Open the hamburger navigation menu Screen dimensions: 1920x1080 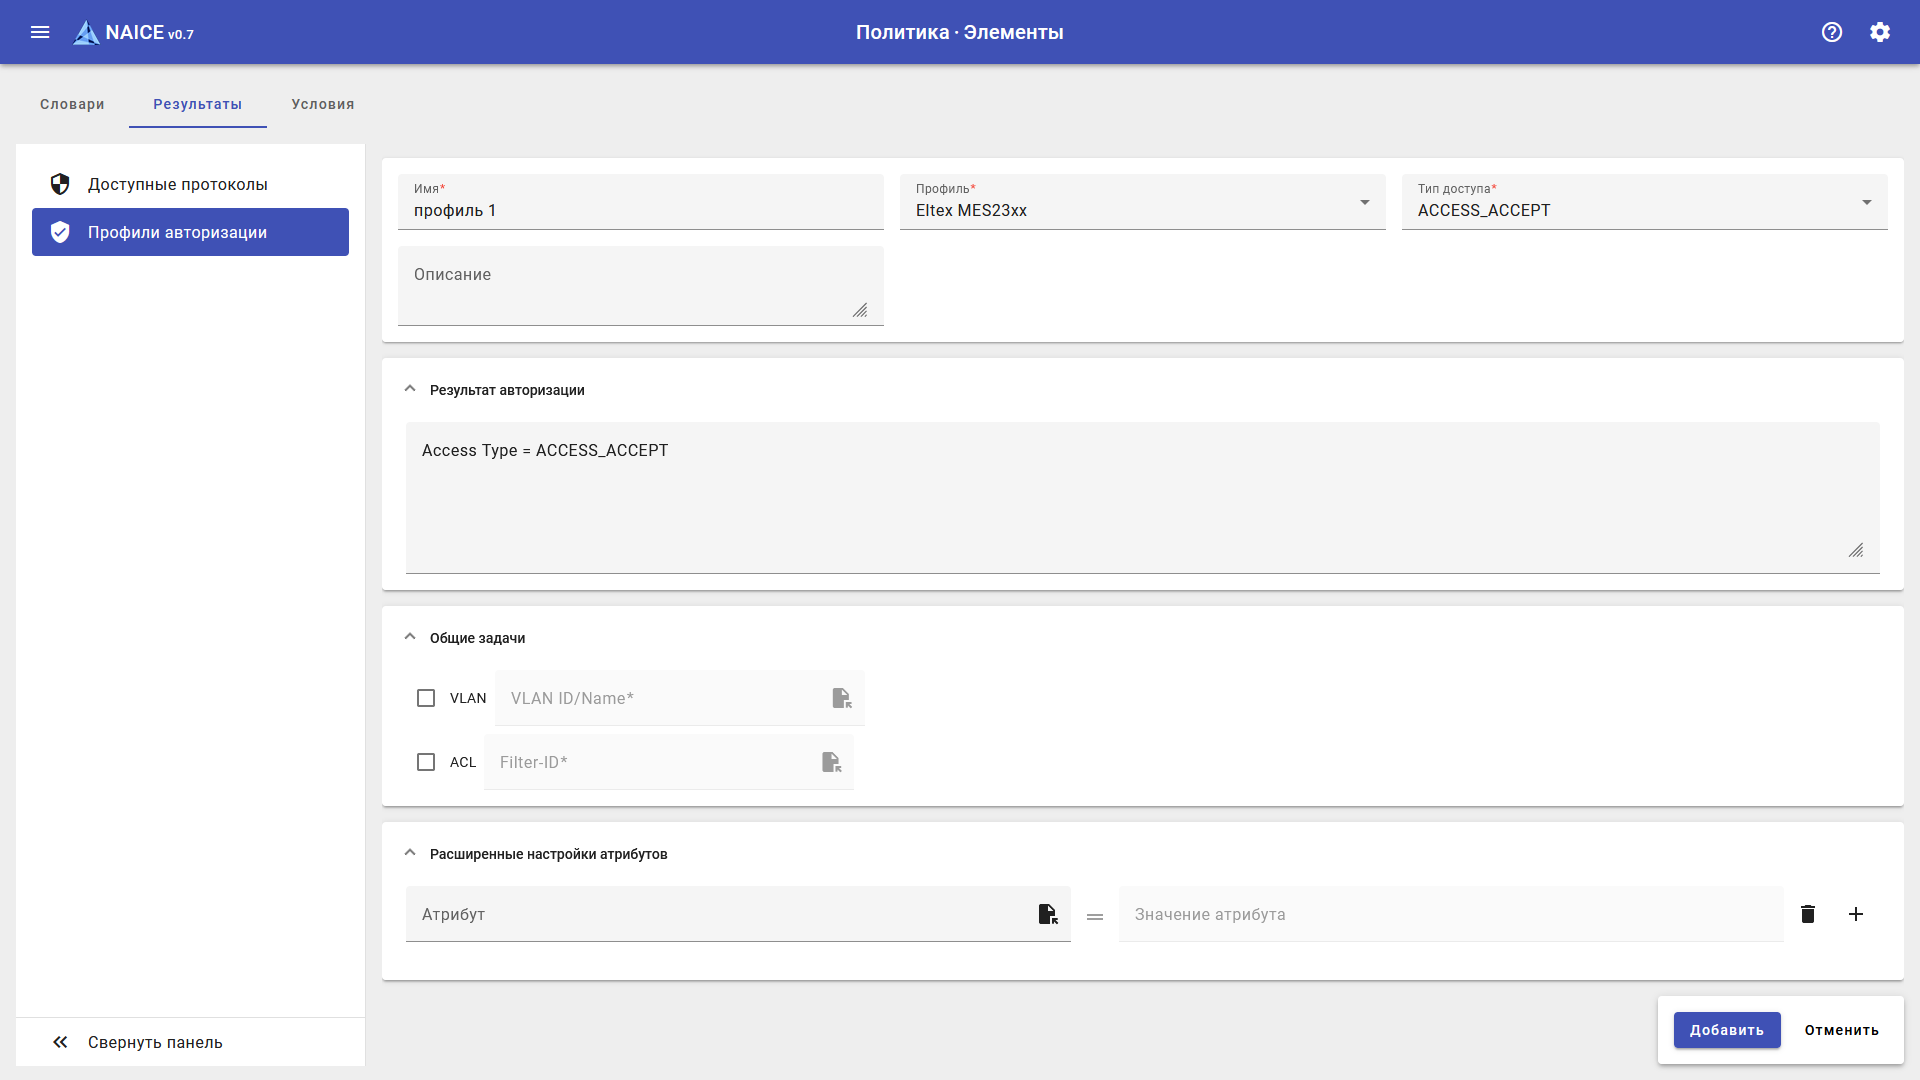pos(40,32)
